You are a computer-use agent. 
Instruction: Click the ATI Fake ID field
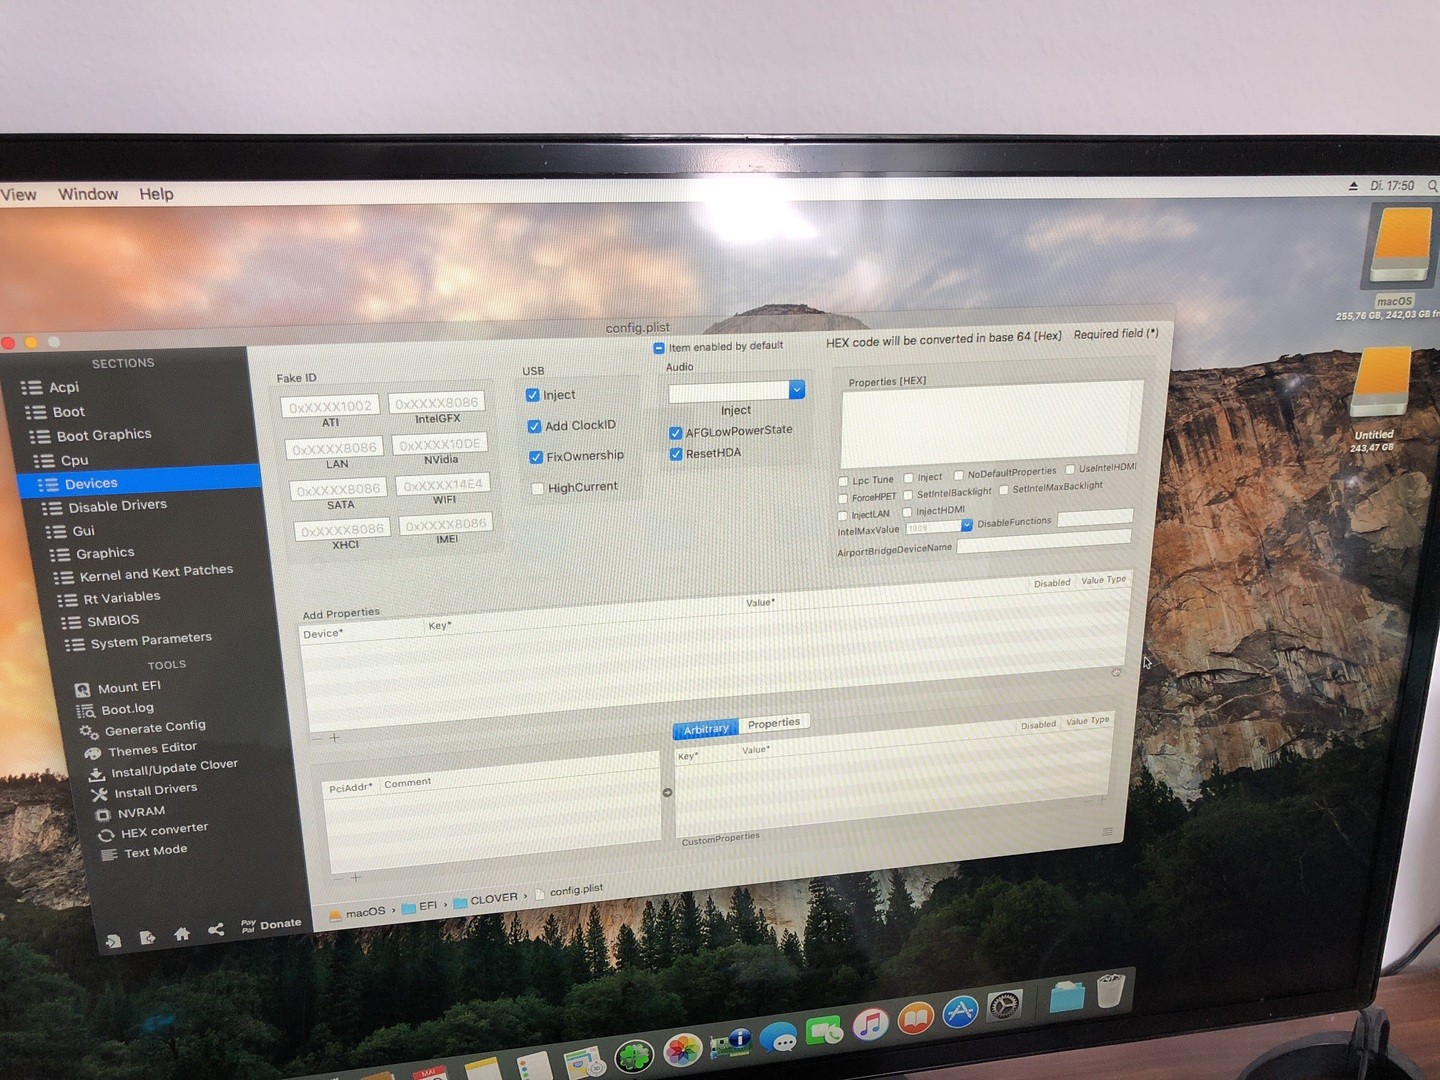(x=330, y=407)
